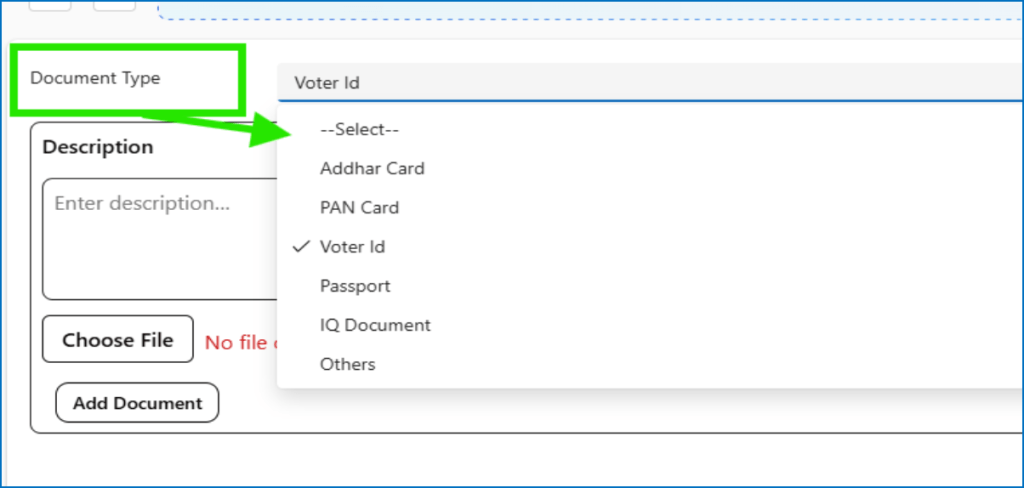
Task: Choose Passport from the dropdown list
Action: [x=355, y=286]
